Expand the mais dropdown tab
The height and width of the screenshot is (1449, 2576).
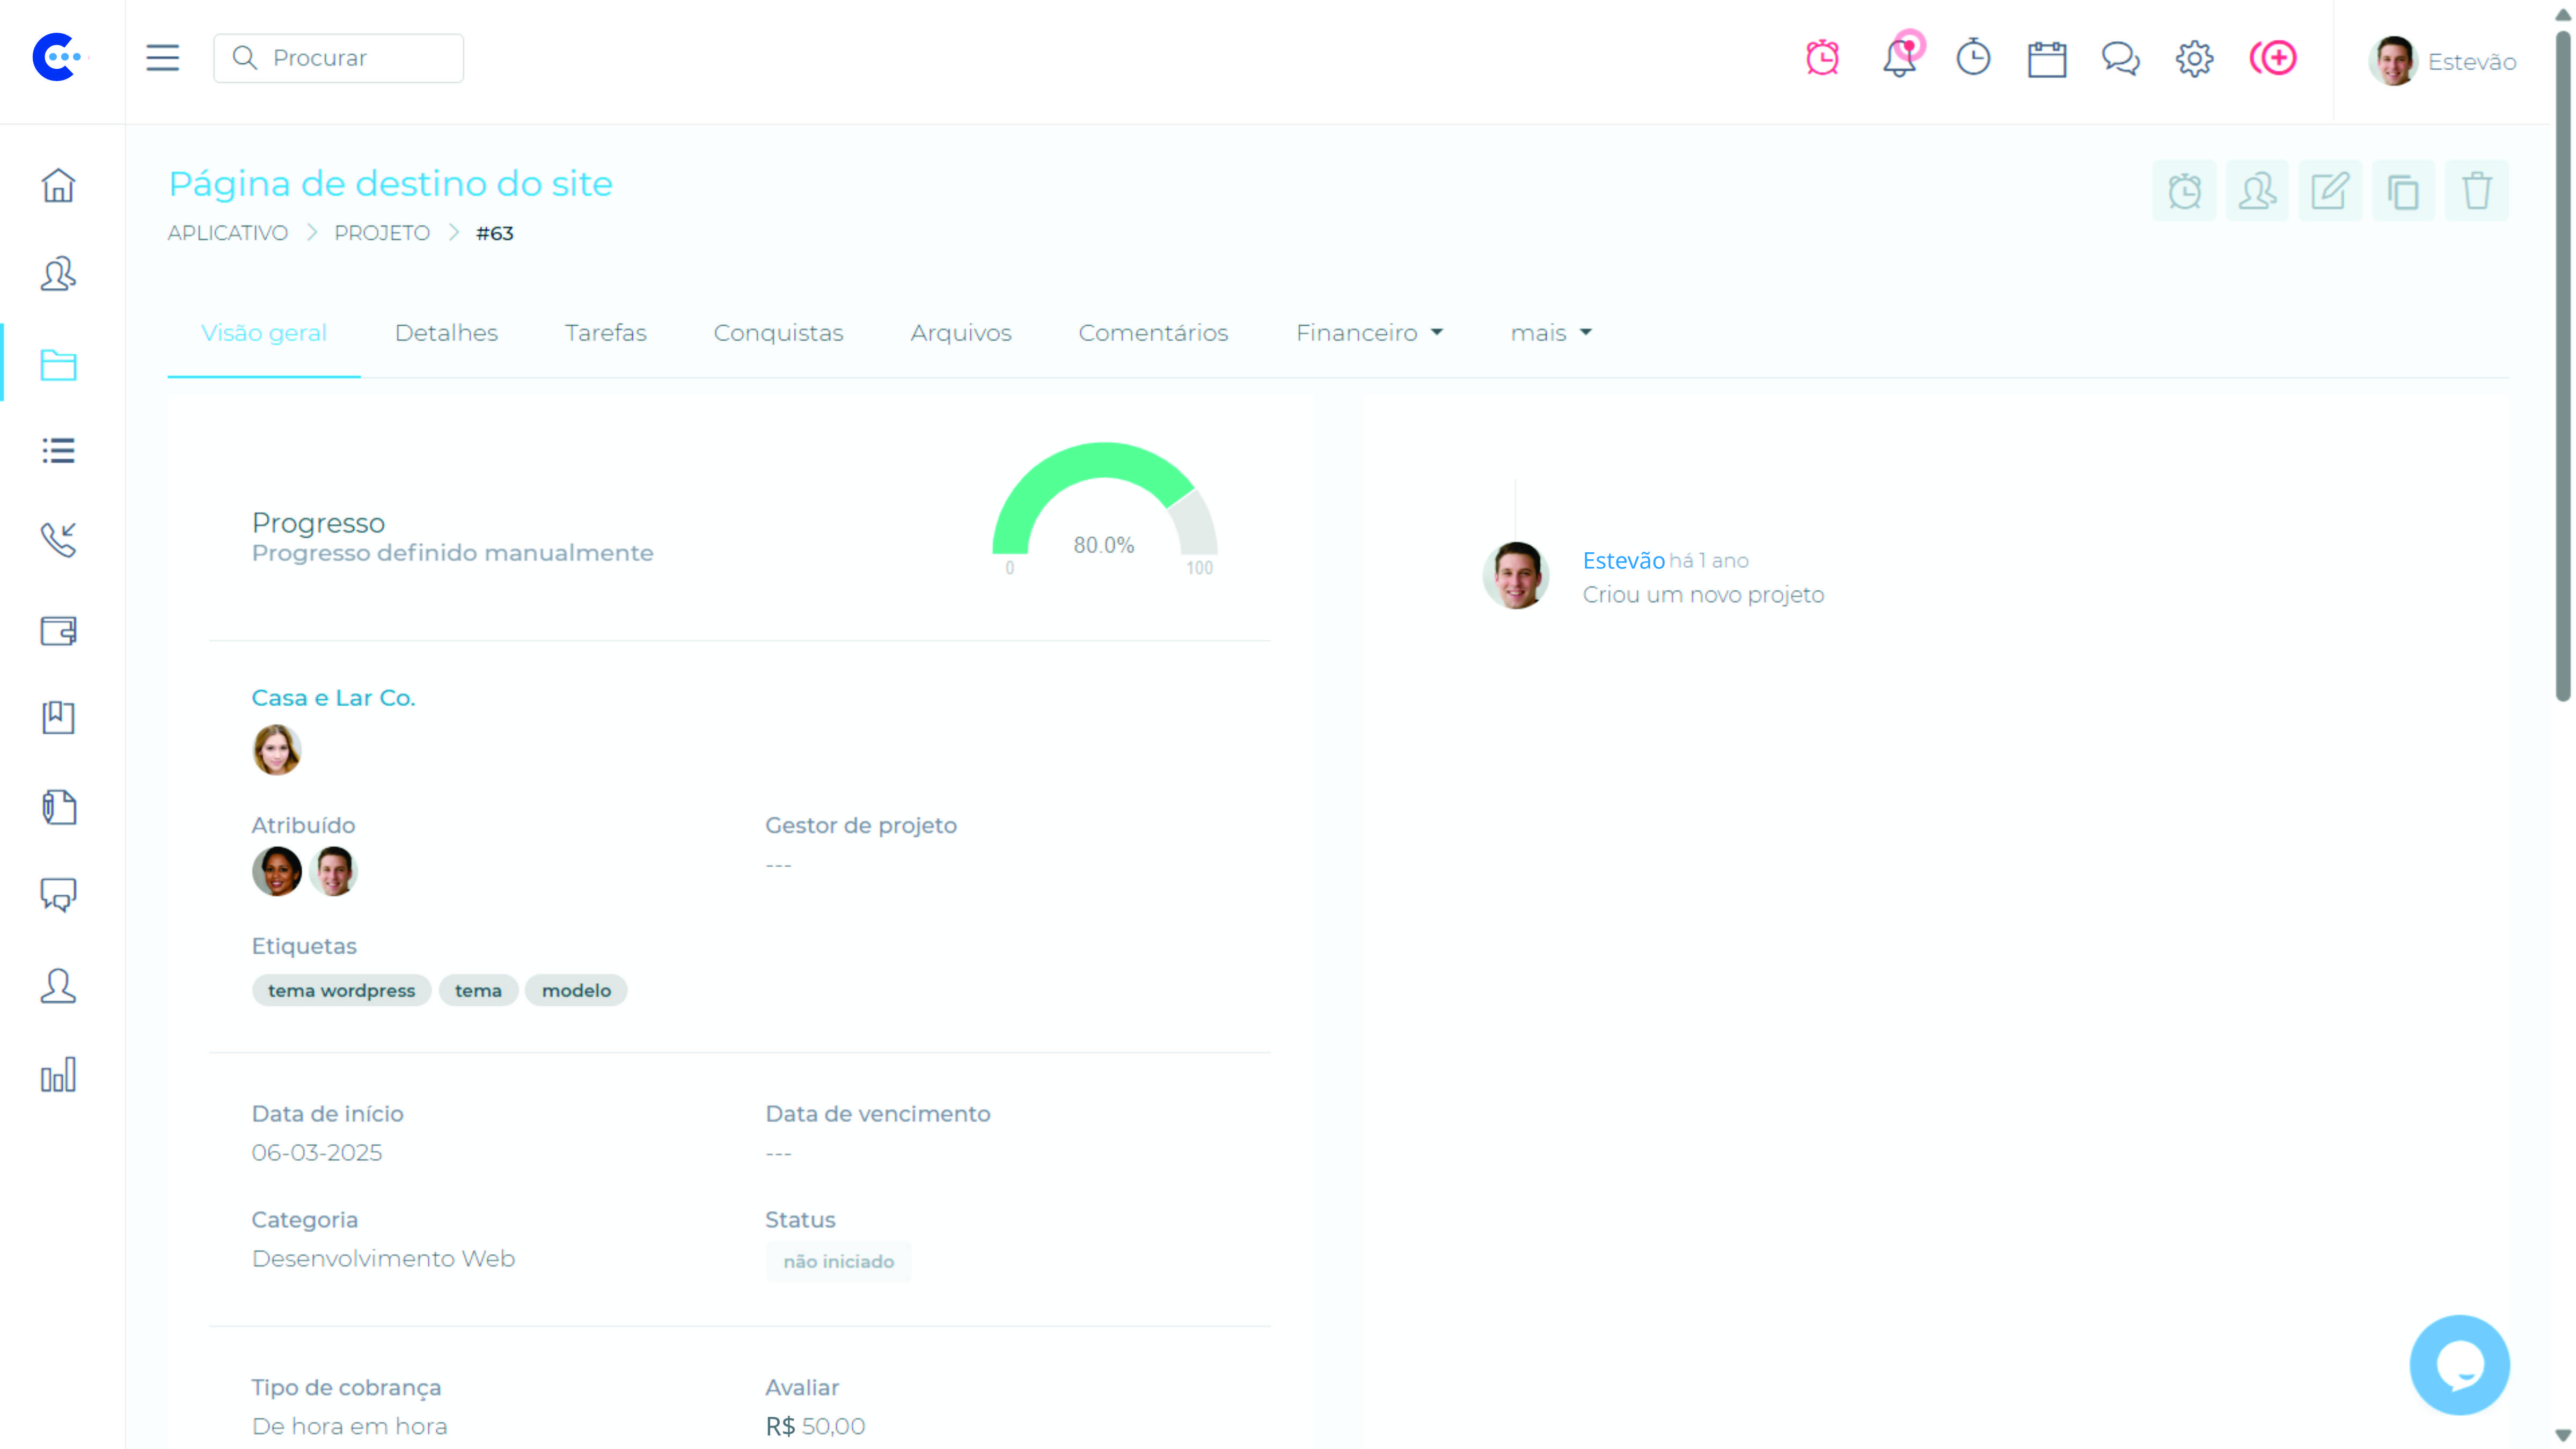click(1550, 333)
